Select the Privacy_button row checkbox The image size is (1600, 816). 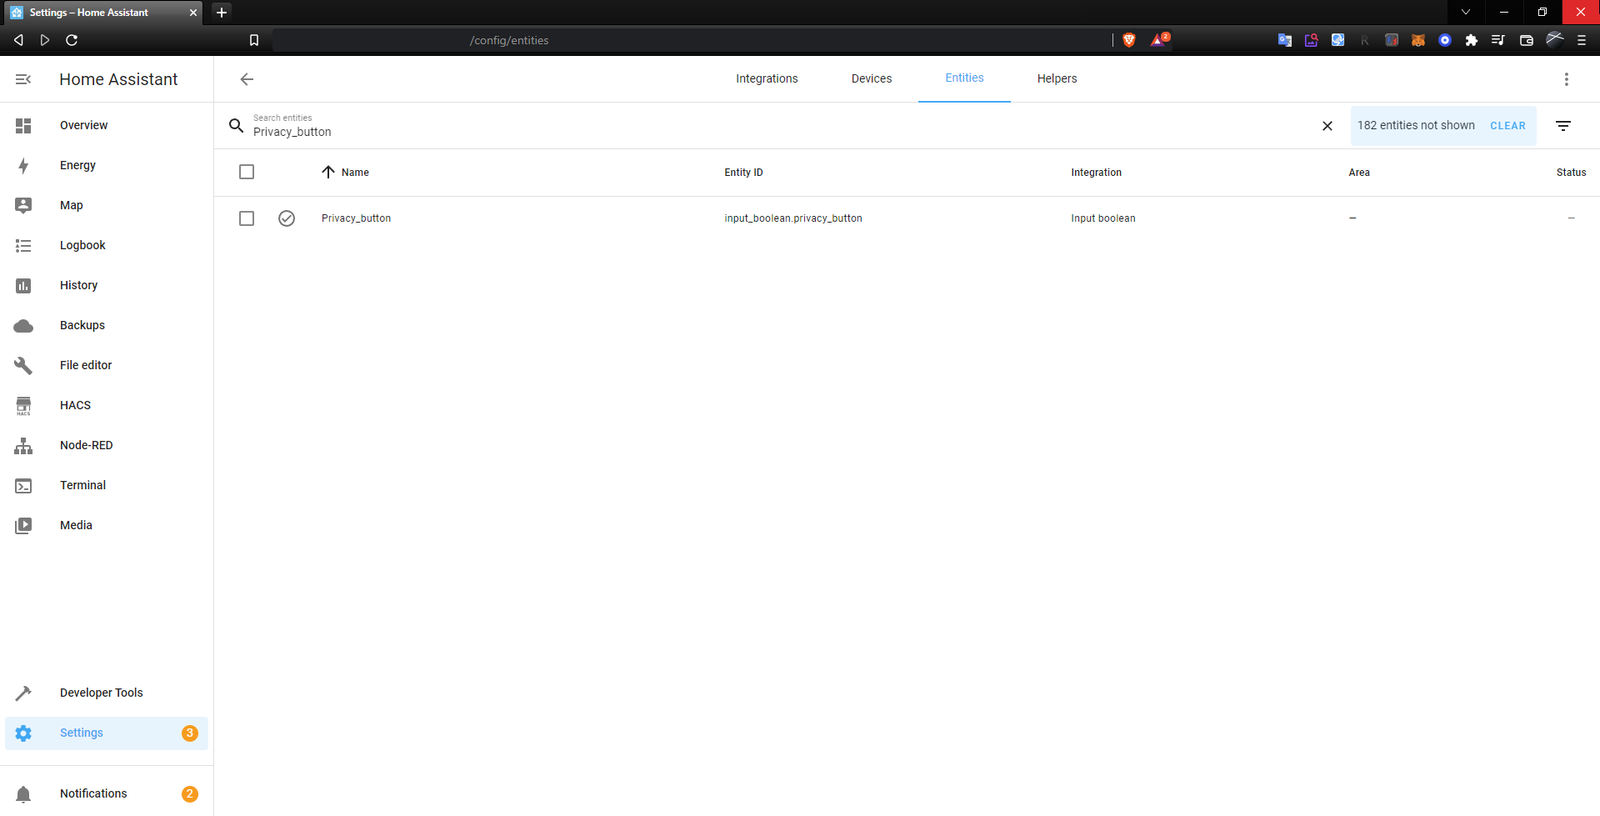(x=247, y=218)
